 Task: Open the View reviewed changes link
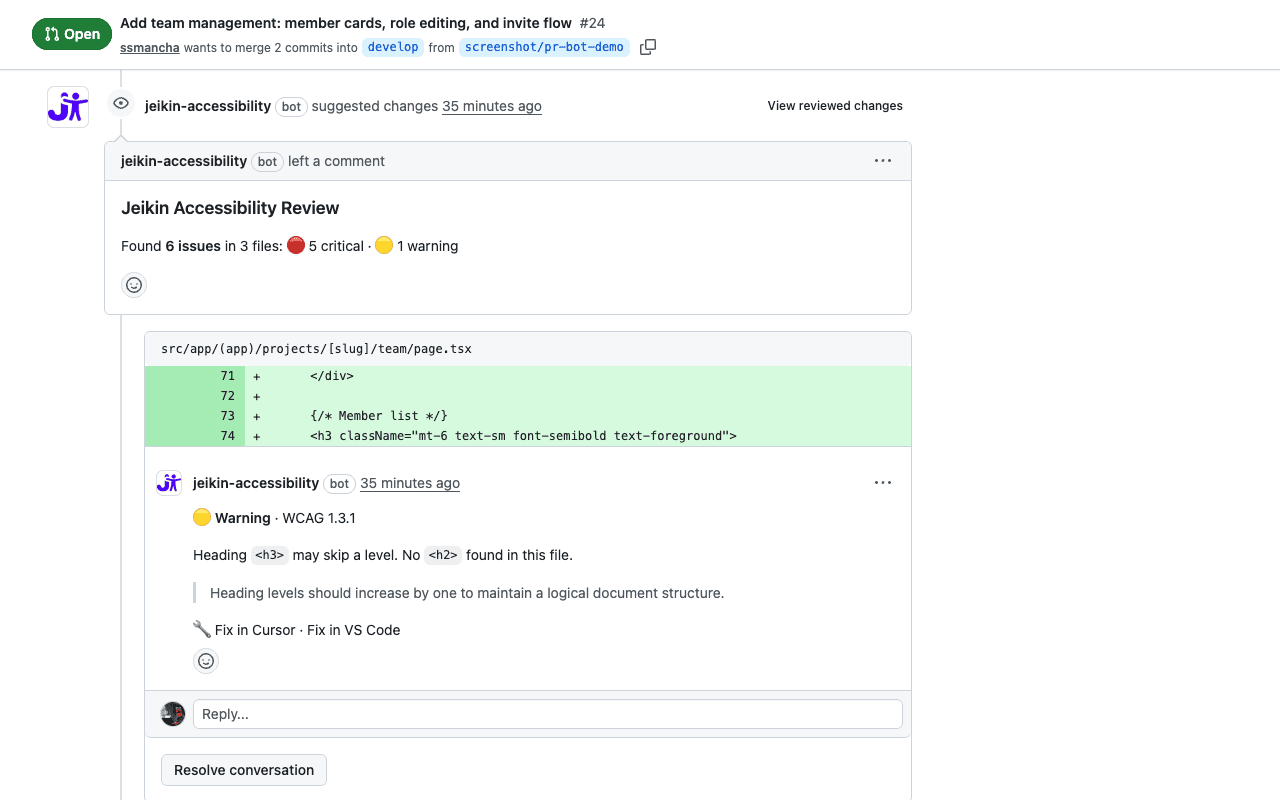(835, 105)
